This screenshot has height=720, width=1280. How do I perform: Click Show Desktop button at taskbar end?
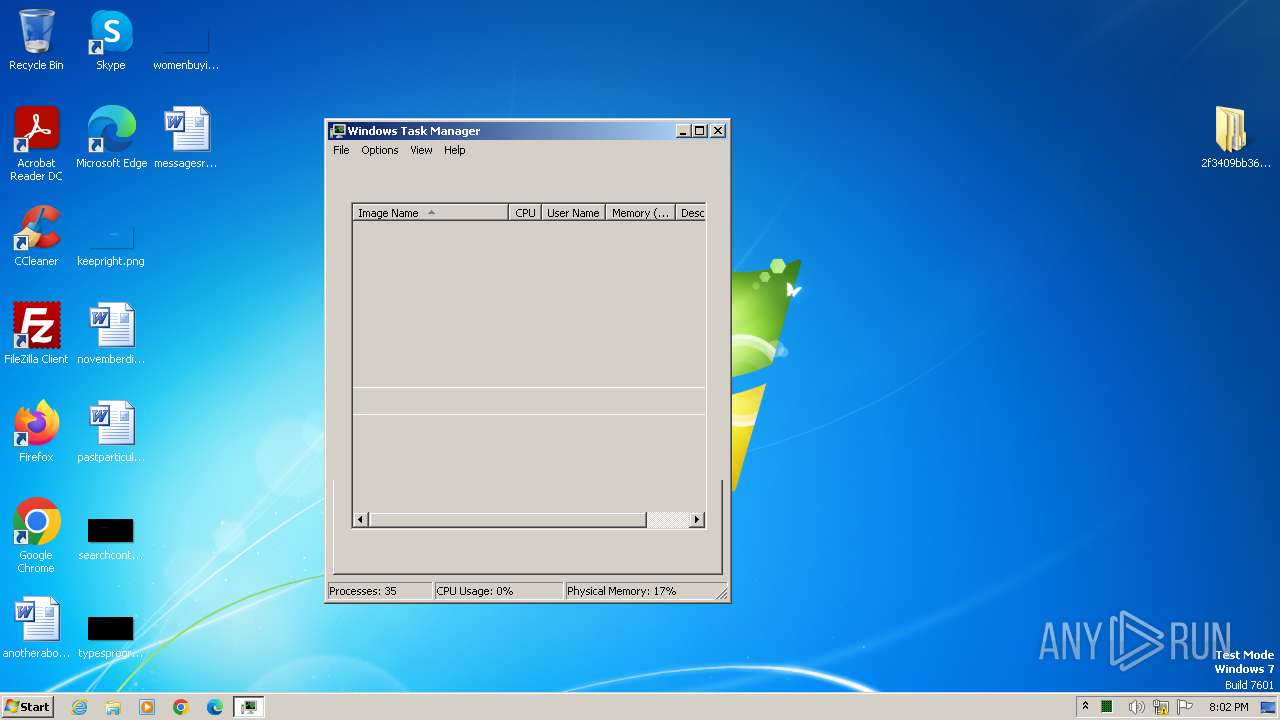[x=1269, y=707]
